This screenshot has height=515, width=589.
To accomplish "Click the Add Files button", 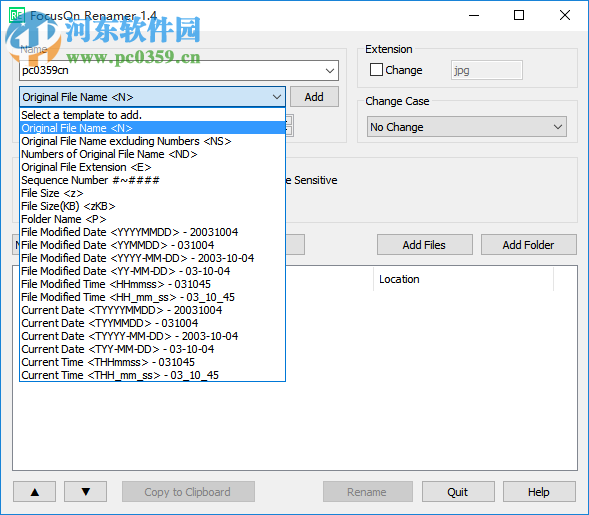I will point(424,245).
